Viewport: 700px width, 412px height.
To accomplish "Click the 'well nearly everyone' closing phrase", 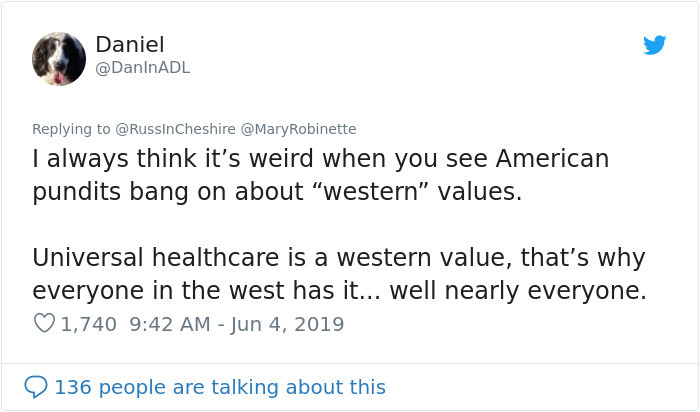I will [x=518, y=291].
